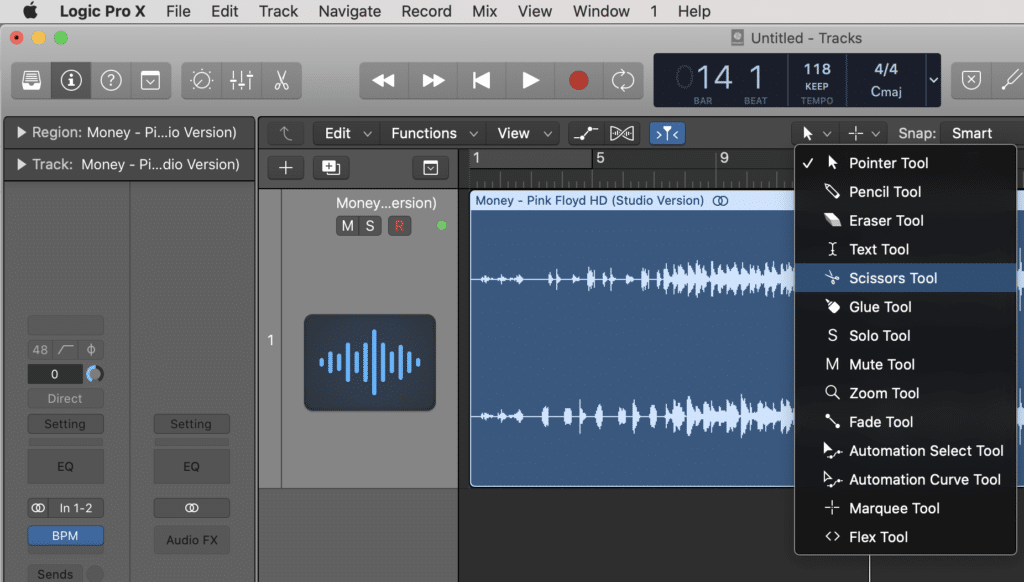1024x582 pixels.
Task: Solo the Money track with the S button
Action: (368, 225)
